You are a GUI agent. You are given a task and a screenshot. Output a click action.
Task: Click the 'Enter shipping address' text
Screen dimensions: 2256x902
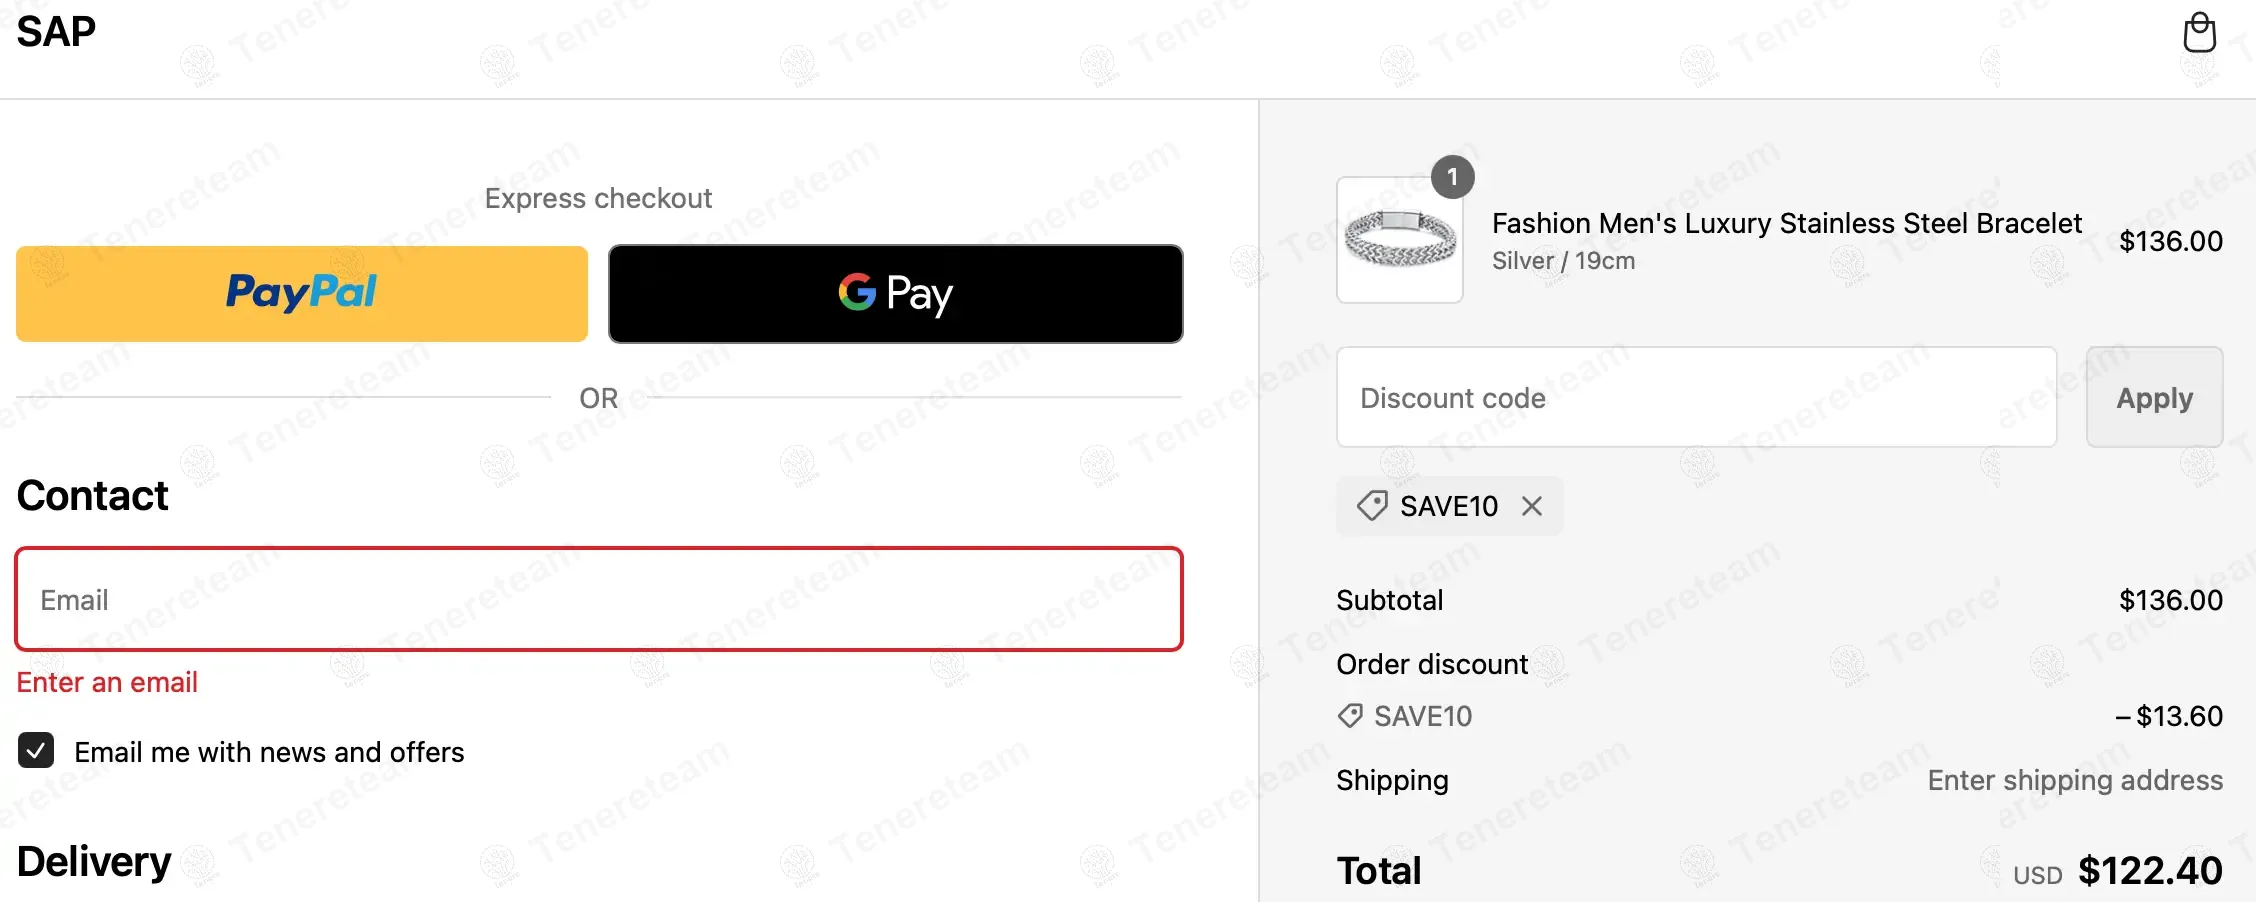(x=2075, y=780)
